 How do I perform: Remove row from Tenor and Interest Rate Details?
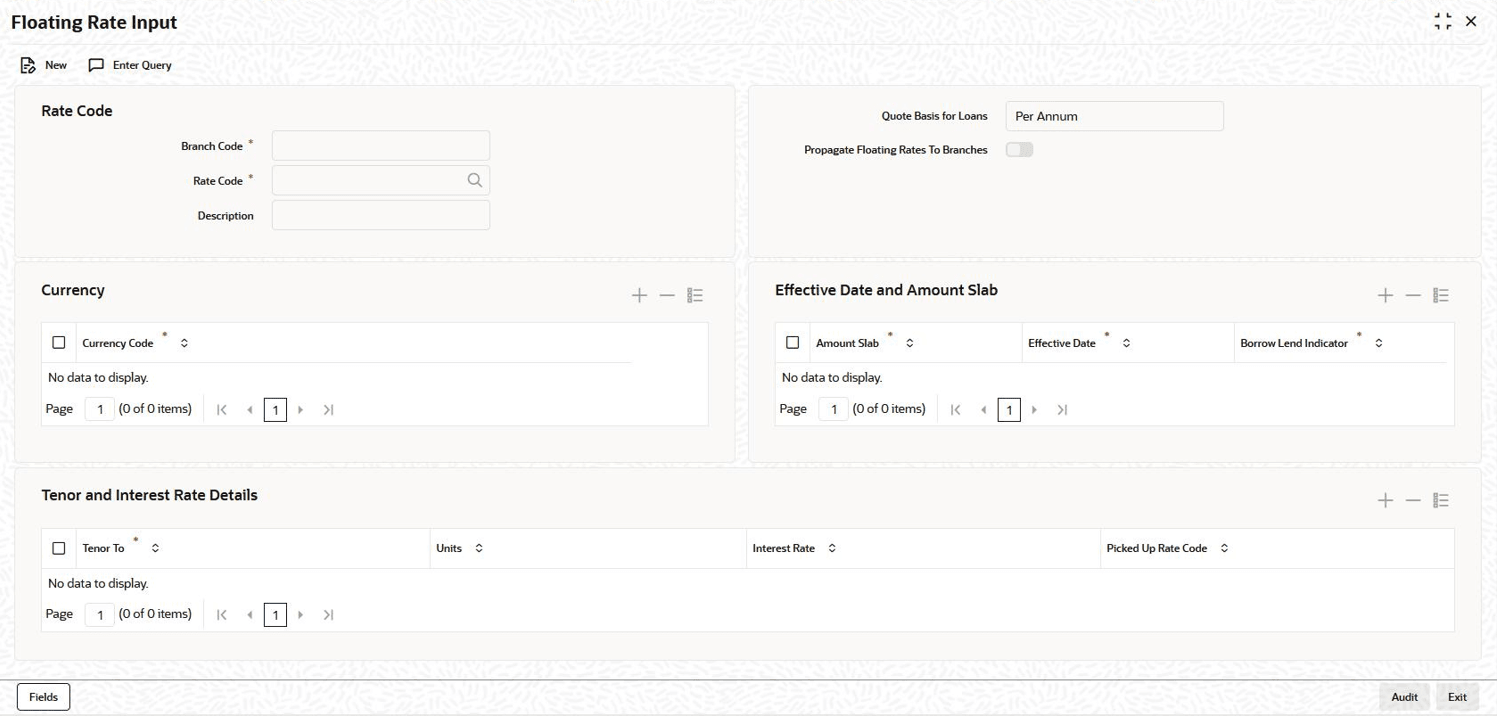pyautogui.click(x=1413, y=500)
